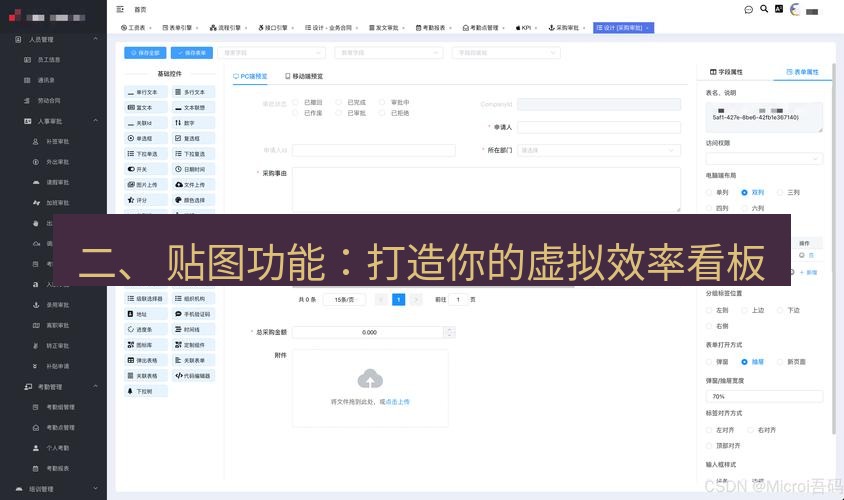The image size is (844, 500).
Task: Click the search magnifier icon in header
Action: tap(764, 9)
